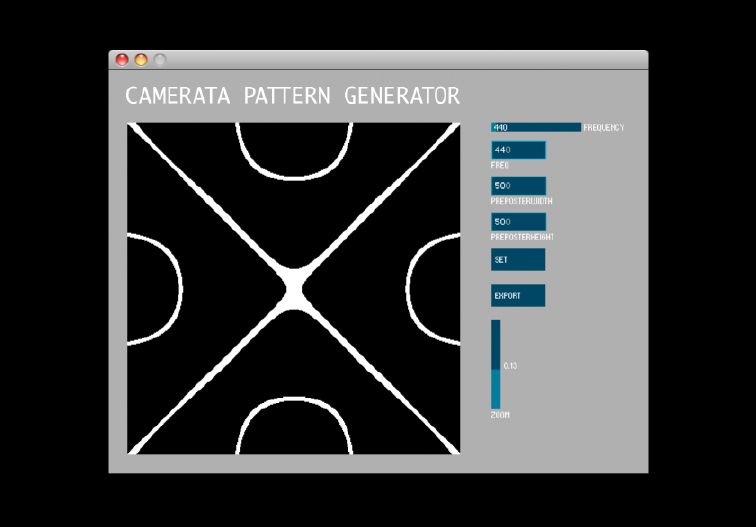Viewport: 756px width, 527px height.
Task: Click the FREQUENCY label text
Action: (604, 128)
